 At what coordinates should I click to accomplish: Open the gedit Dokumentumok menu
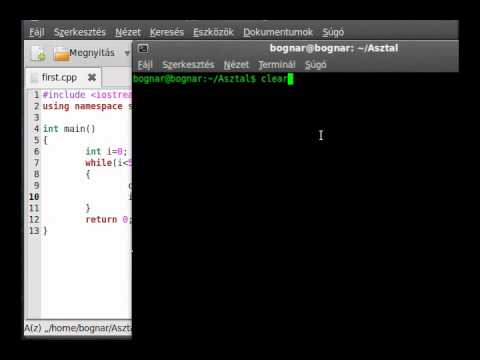pos(278,32)
